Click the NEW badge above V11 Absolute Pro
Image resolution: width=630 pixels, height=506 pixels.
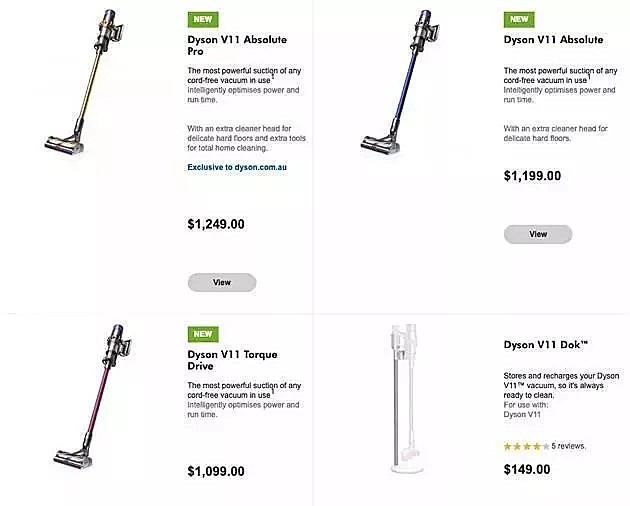(203, 19)
